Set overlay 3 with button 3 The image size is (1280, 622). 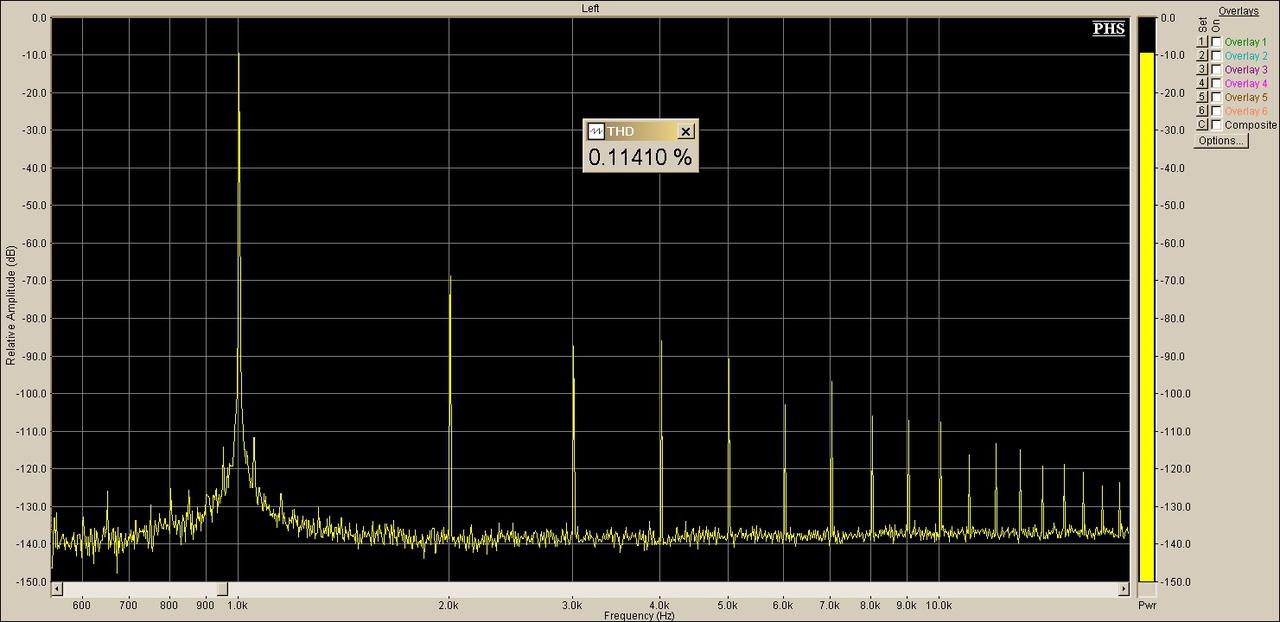coord(1202,70)
